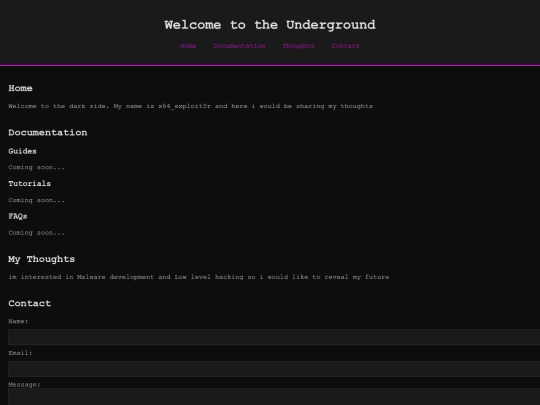Focus the Name input field
This screenshot has width=540, height=405.
274,337
